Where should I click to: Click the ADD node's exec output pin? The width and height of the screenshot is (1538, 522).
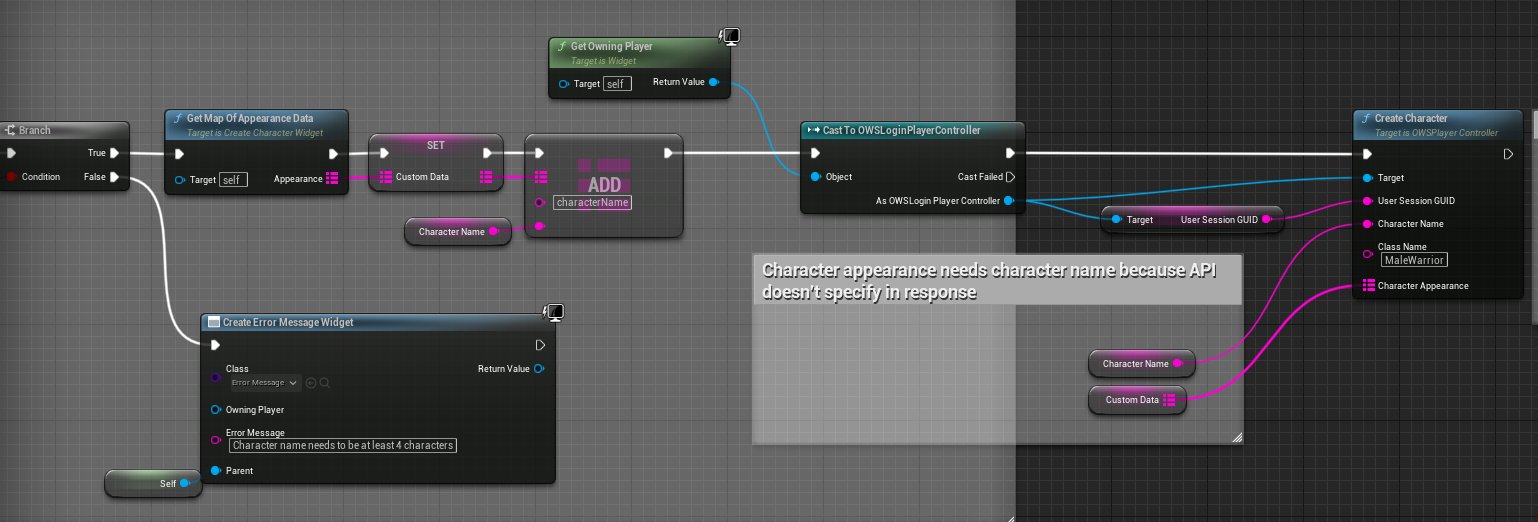(x=668, y=153)
